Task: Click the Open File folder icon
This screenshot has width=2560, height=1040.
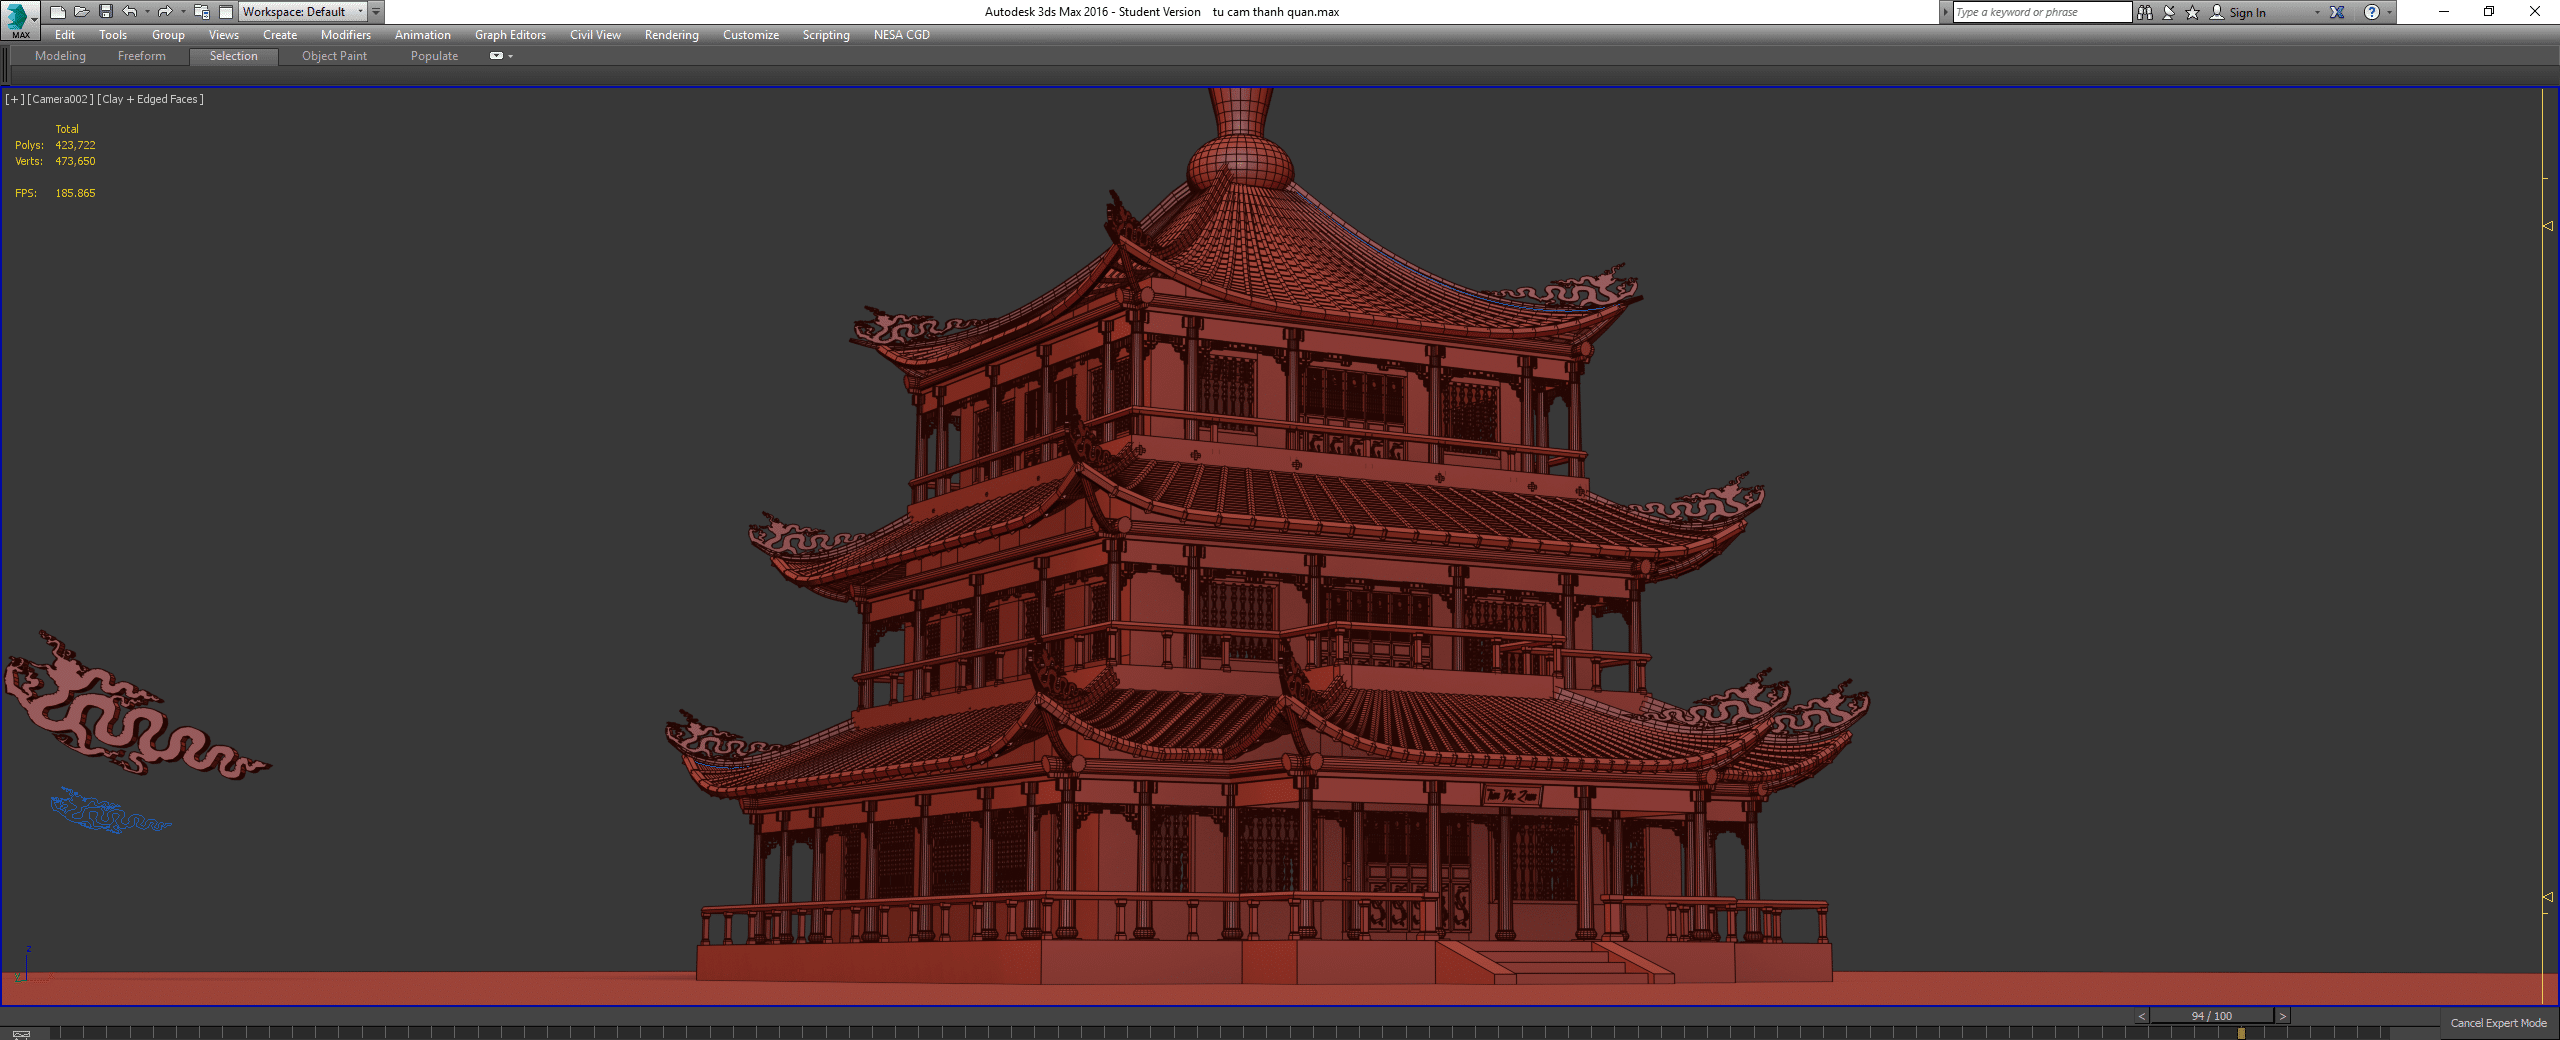Action: click(x=82, y=12)
